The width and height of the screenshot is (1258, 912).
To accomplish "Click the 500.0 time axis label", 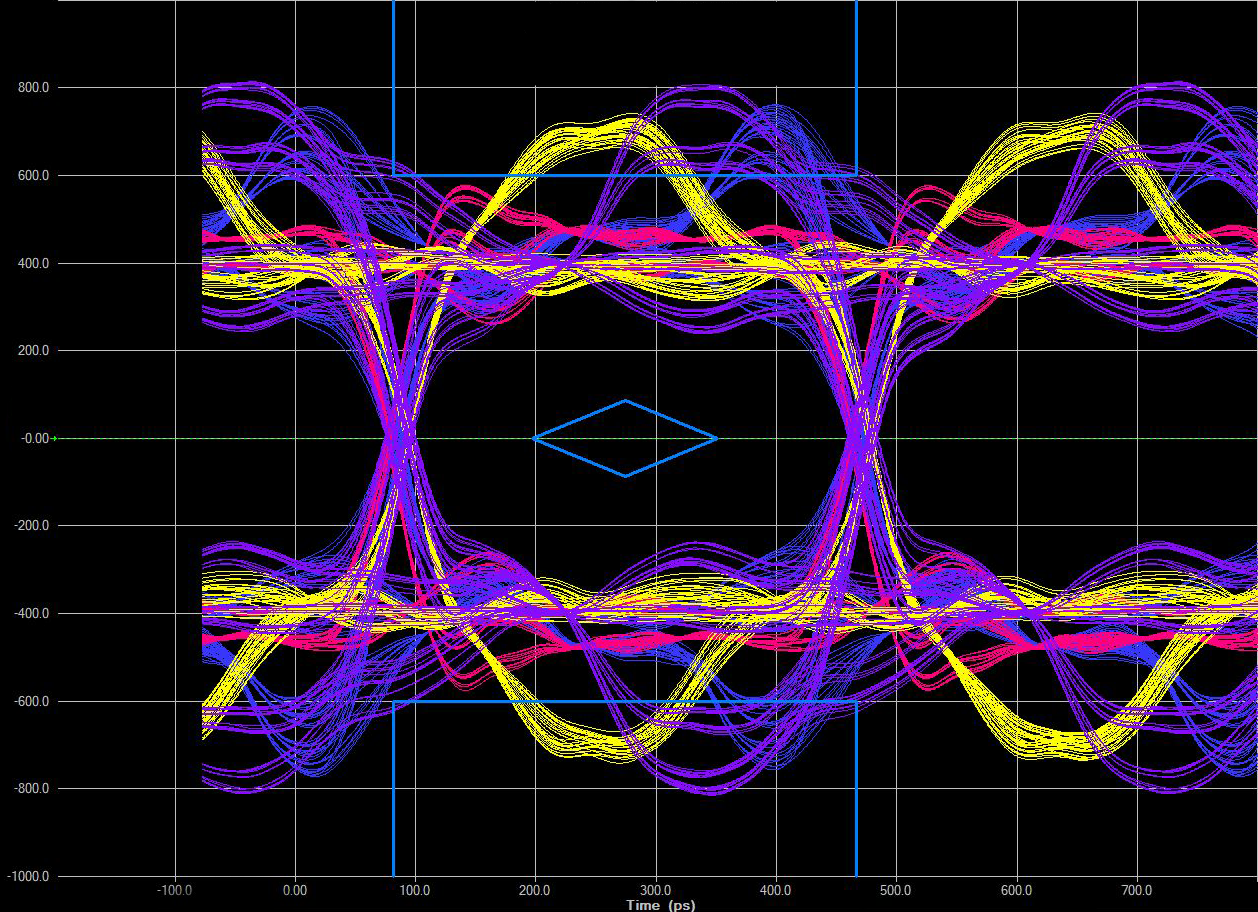I will [896, 889].
